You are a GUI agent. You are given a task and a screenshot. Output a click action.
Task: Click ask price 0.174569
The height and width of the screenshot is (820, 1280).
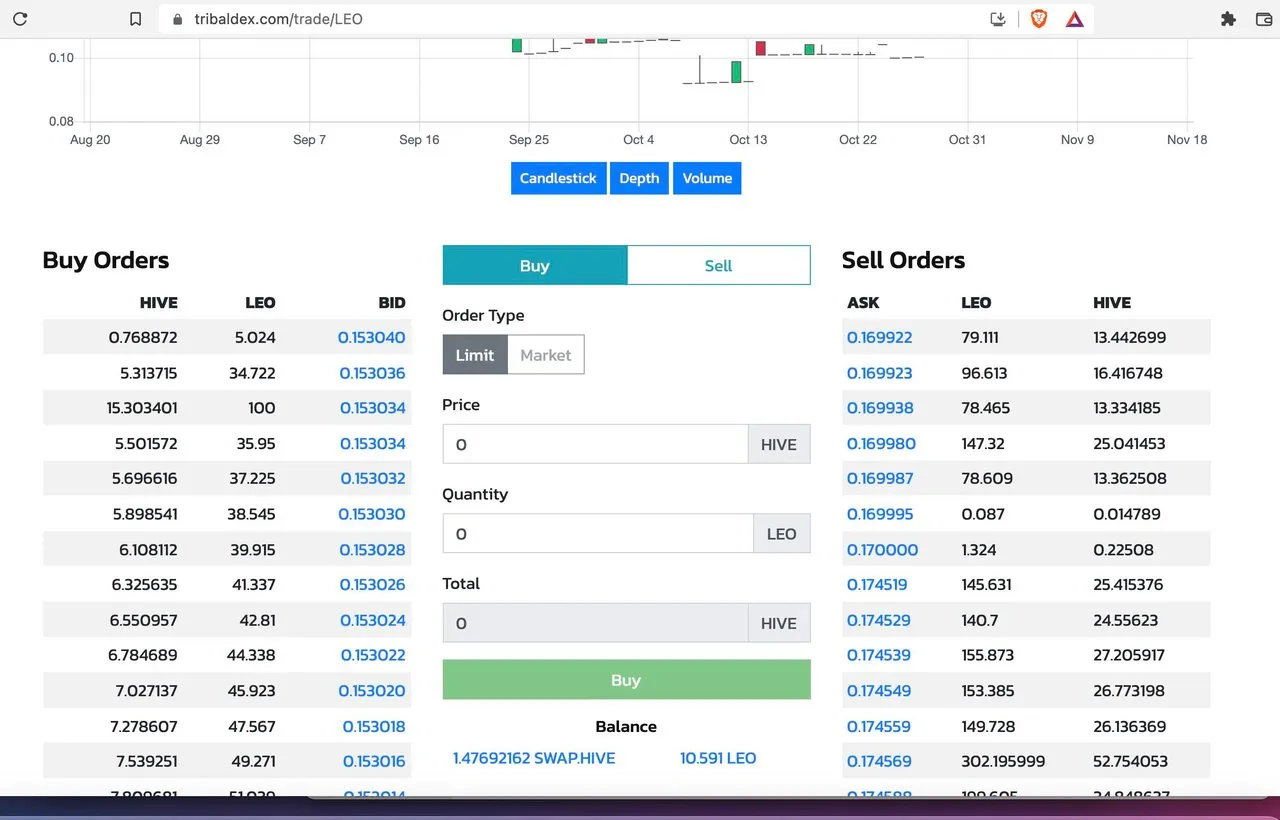pyautogui.click(x=879, y=761)
